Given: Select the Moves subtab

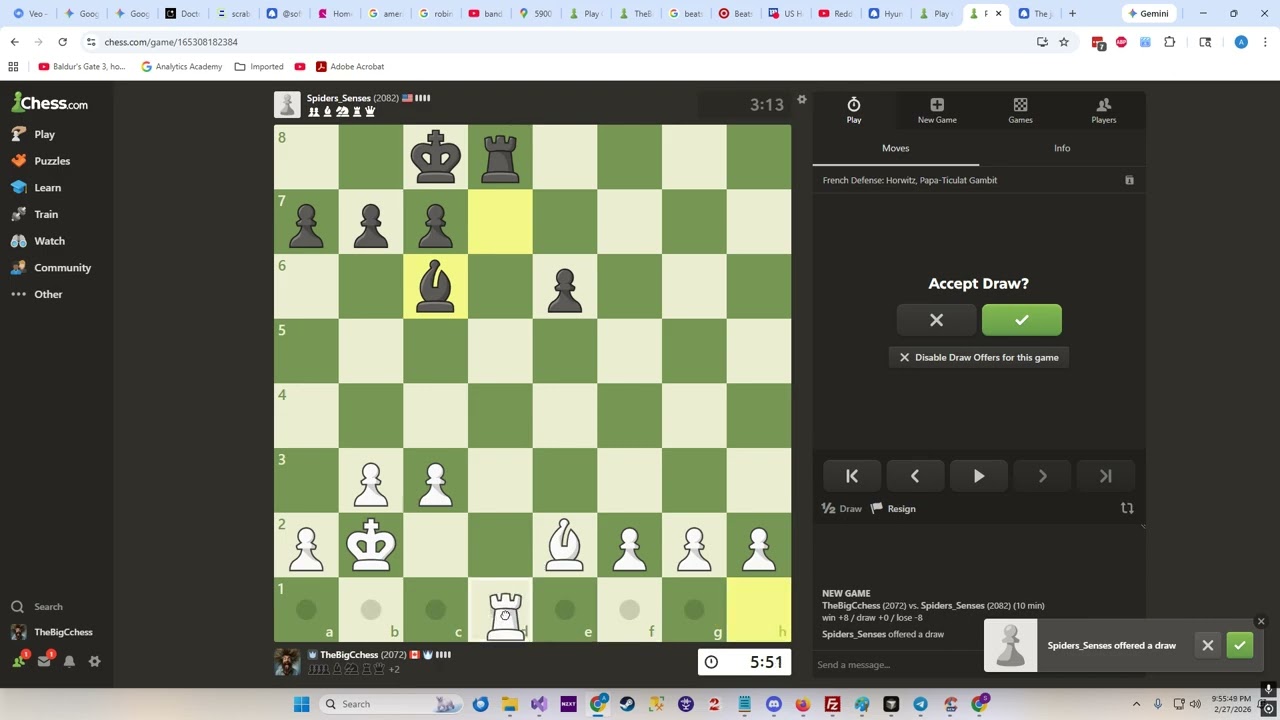Looking at the screenshot, I should [896, 148].
